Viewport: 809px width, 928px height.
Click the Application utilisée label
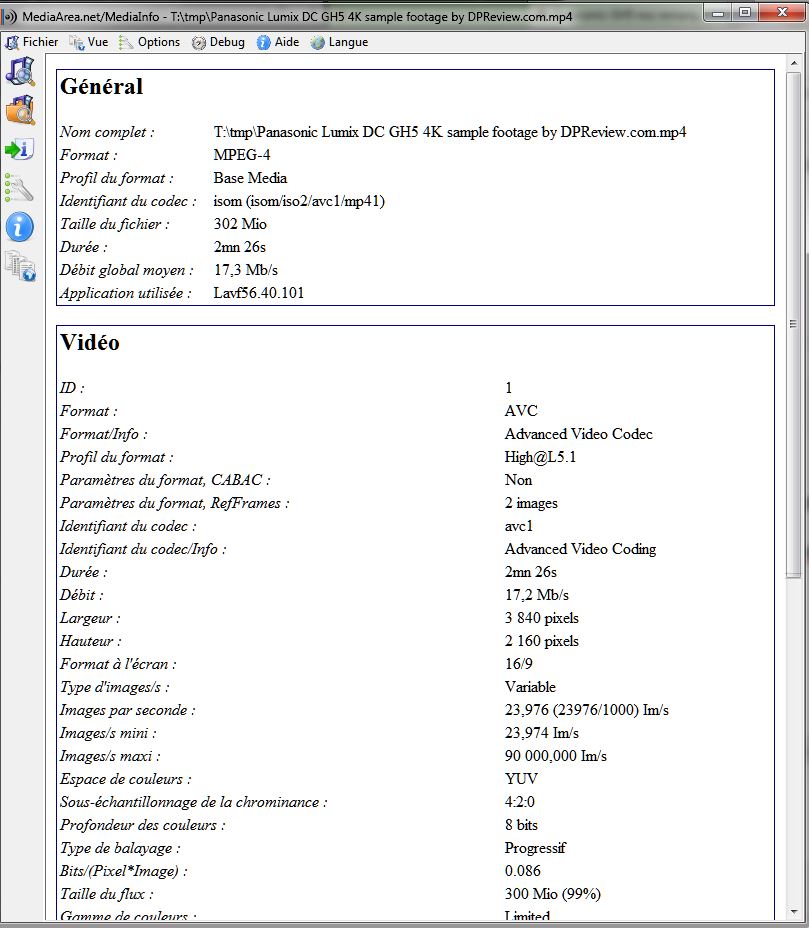pos(125,293)
